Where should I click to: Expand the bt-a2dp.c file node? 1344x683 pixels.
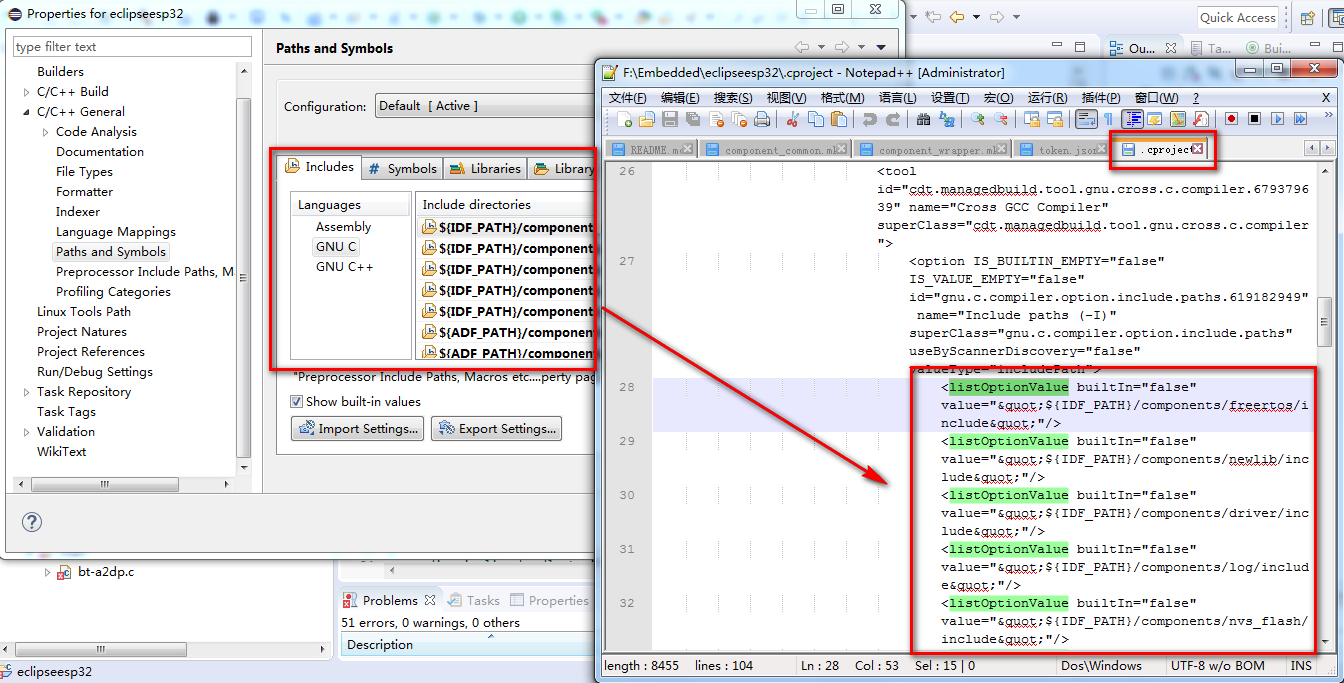click(x=47, y=573)
